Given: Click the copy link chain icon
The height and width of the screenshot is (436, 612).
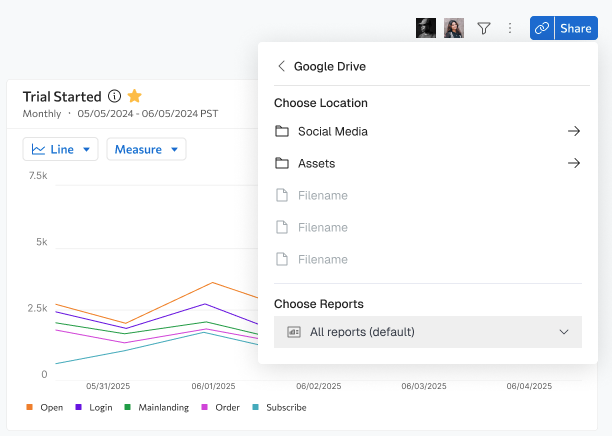Looking at the screenshot, I should [x=542, y=28].
